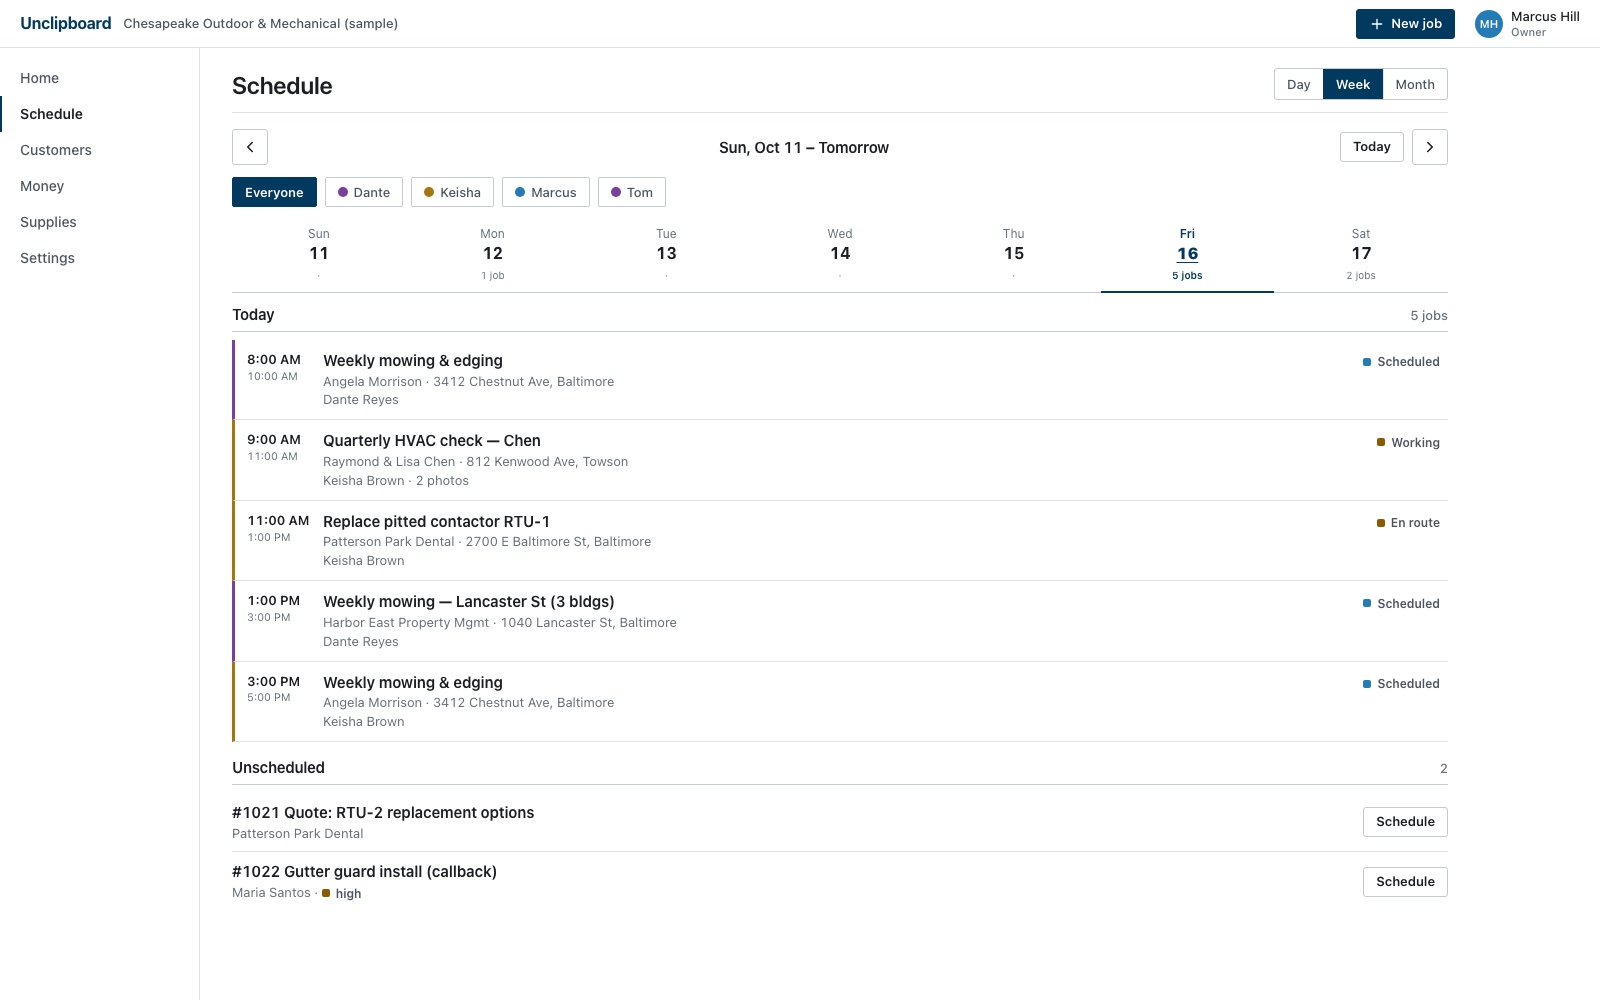Click #1021 Quote: RTU-2 replacement options title
The image size is (1600, 1000).
coord(383,813)
